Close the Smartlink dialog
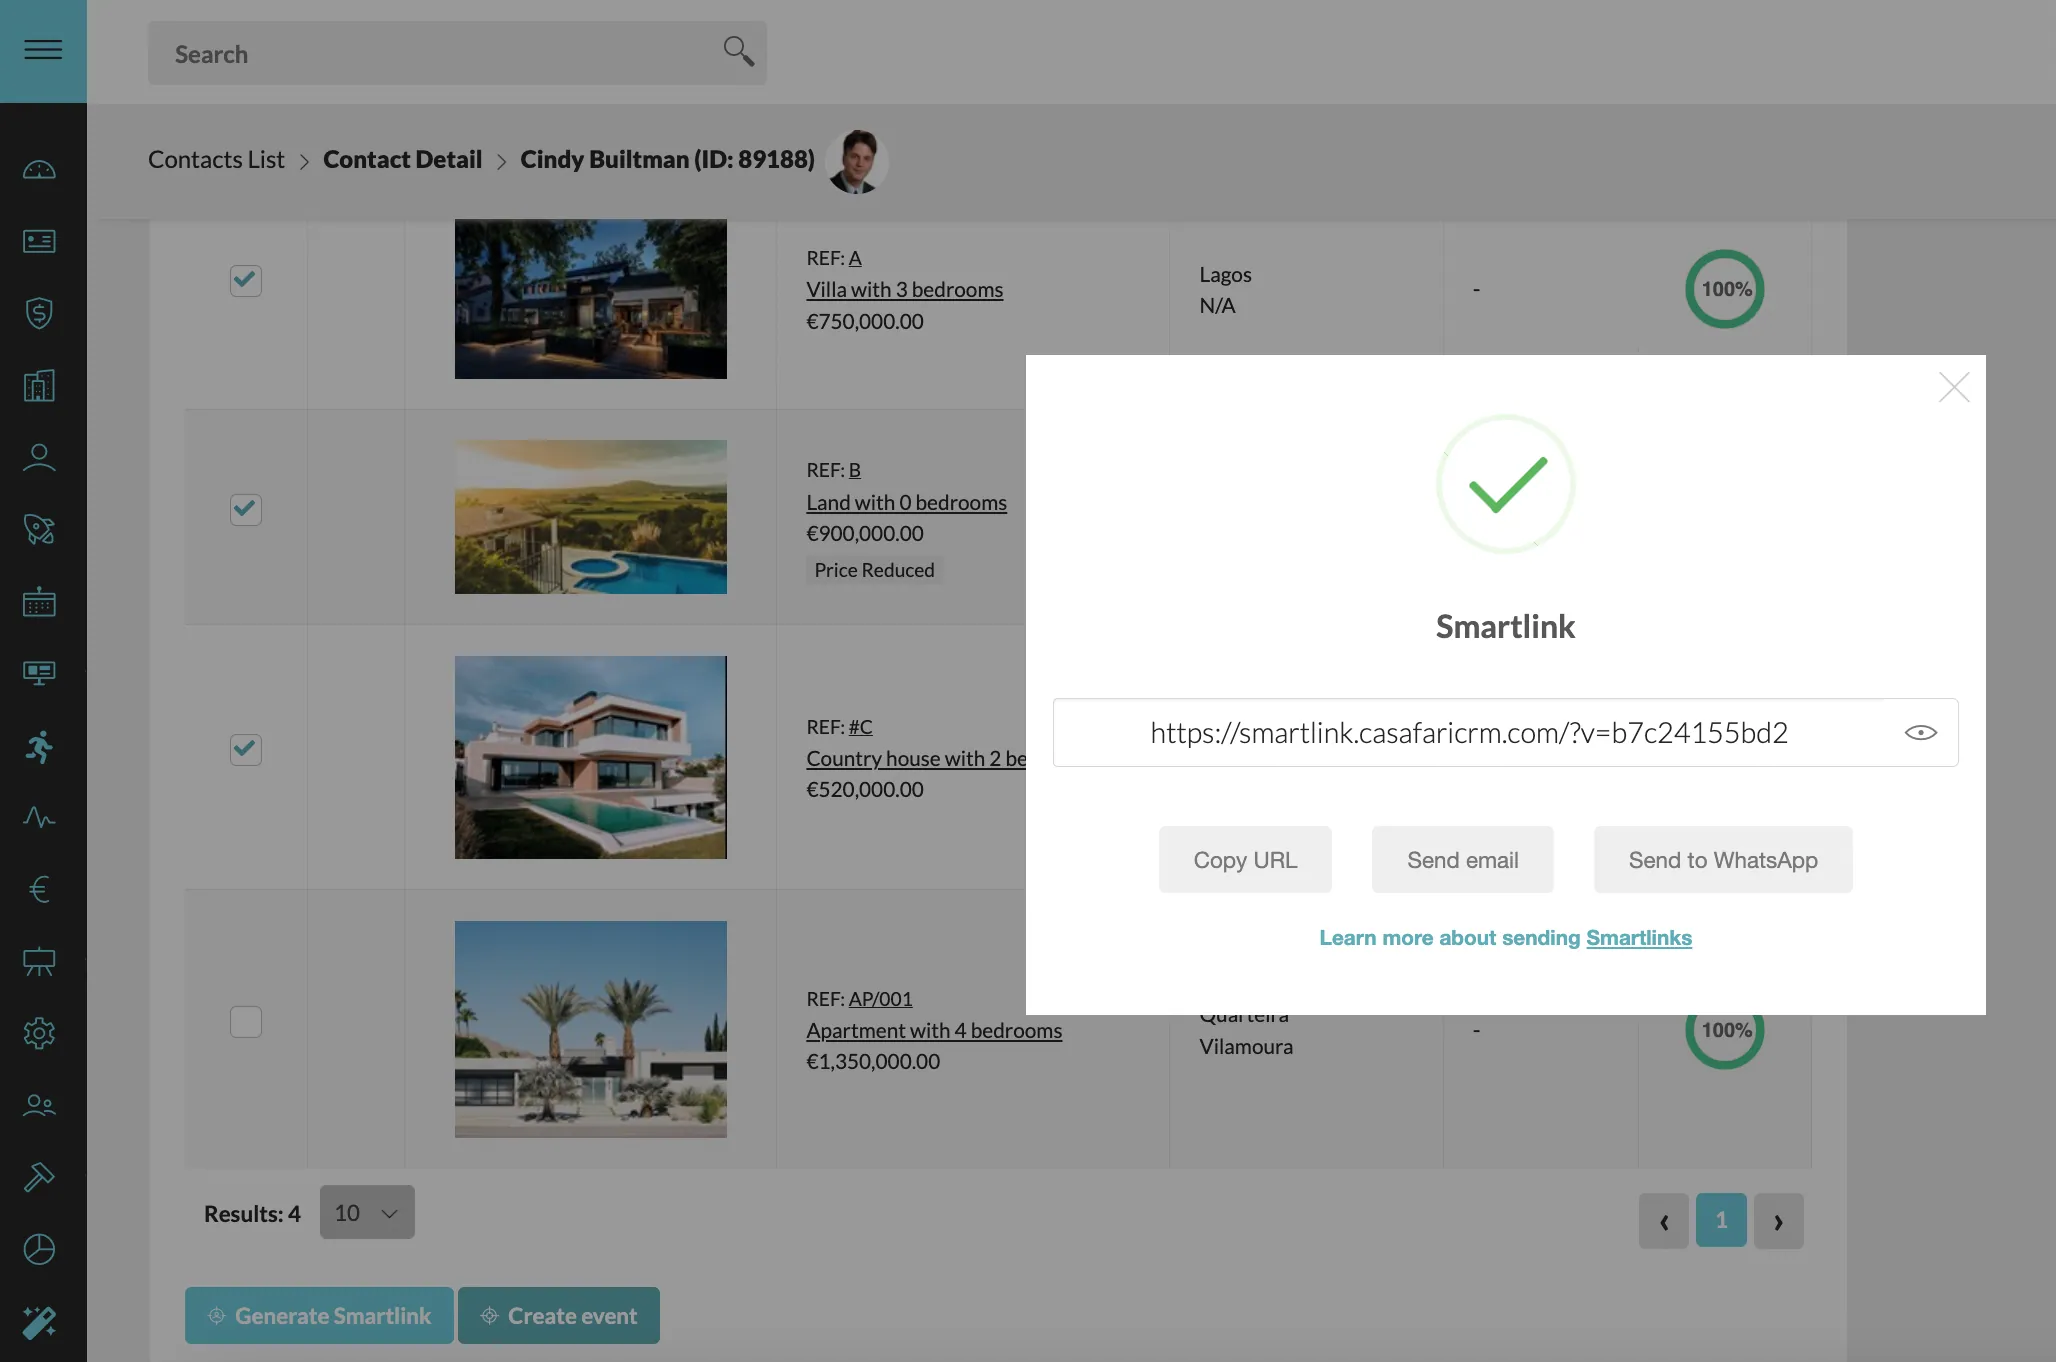 (x=1953, y=387)
